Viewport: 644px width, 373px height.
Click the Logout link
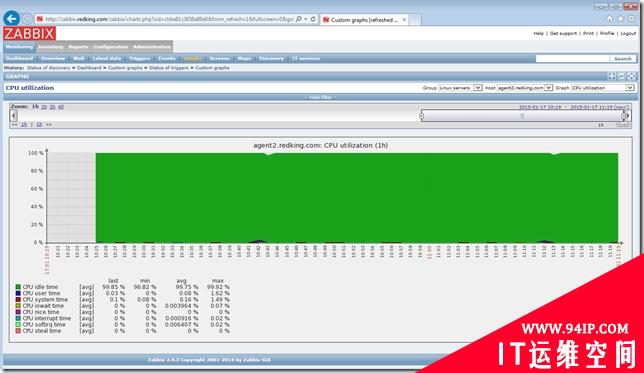[x=628, y=33]
